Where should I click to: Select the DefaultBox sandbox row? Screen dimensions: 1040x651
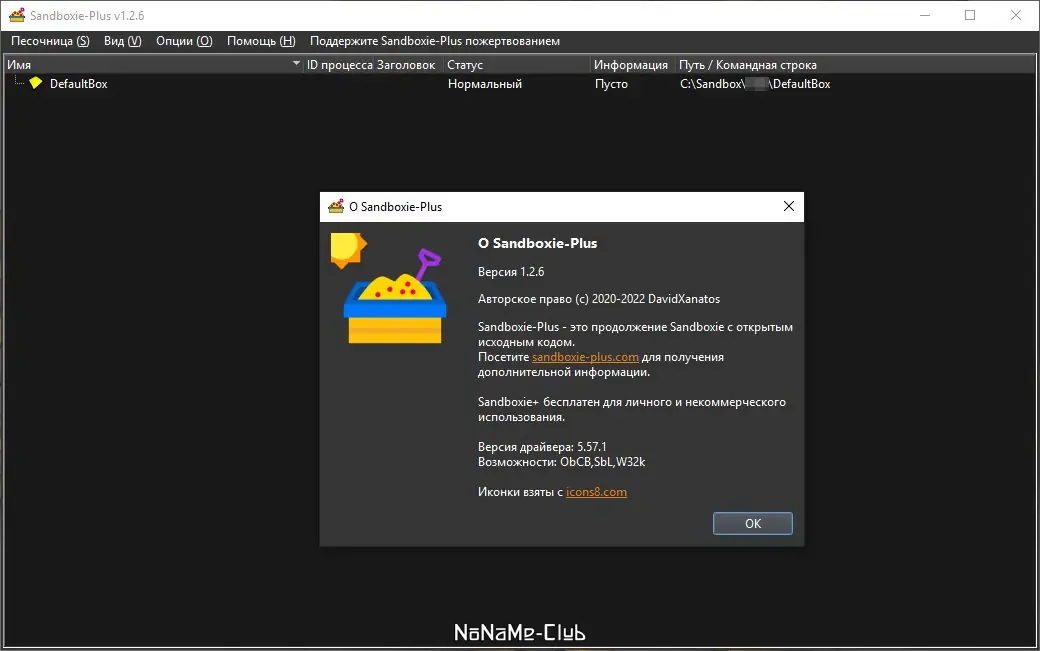[520, 84]
